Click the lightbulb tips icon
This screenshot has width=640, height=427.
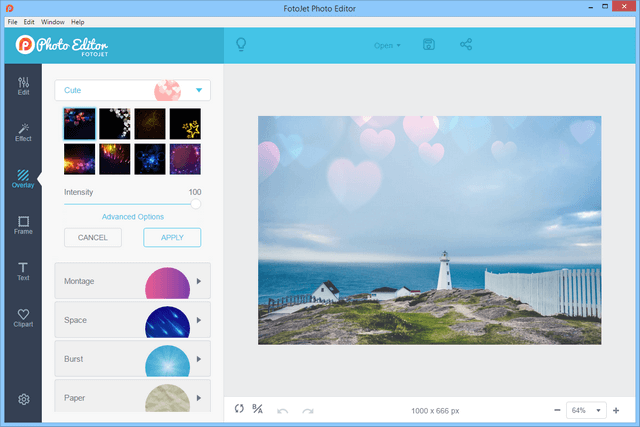(x=240, y=45)
